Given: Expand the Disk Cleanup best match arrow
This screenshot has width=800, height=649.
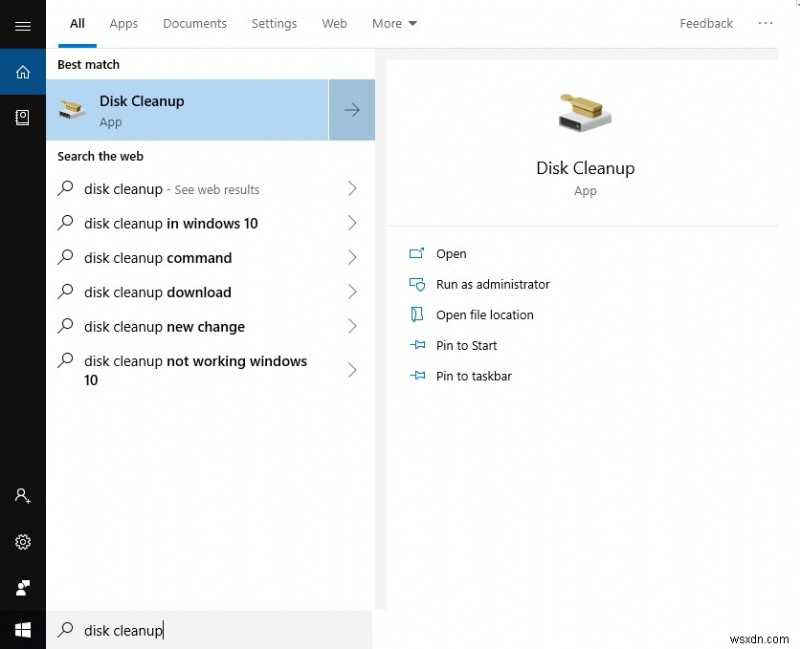Looking at the screenshot, I should 351,110.
